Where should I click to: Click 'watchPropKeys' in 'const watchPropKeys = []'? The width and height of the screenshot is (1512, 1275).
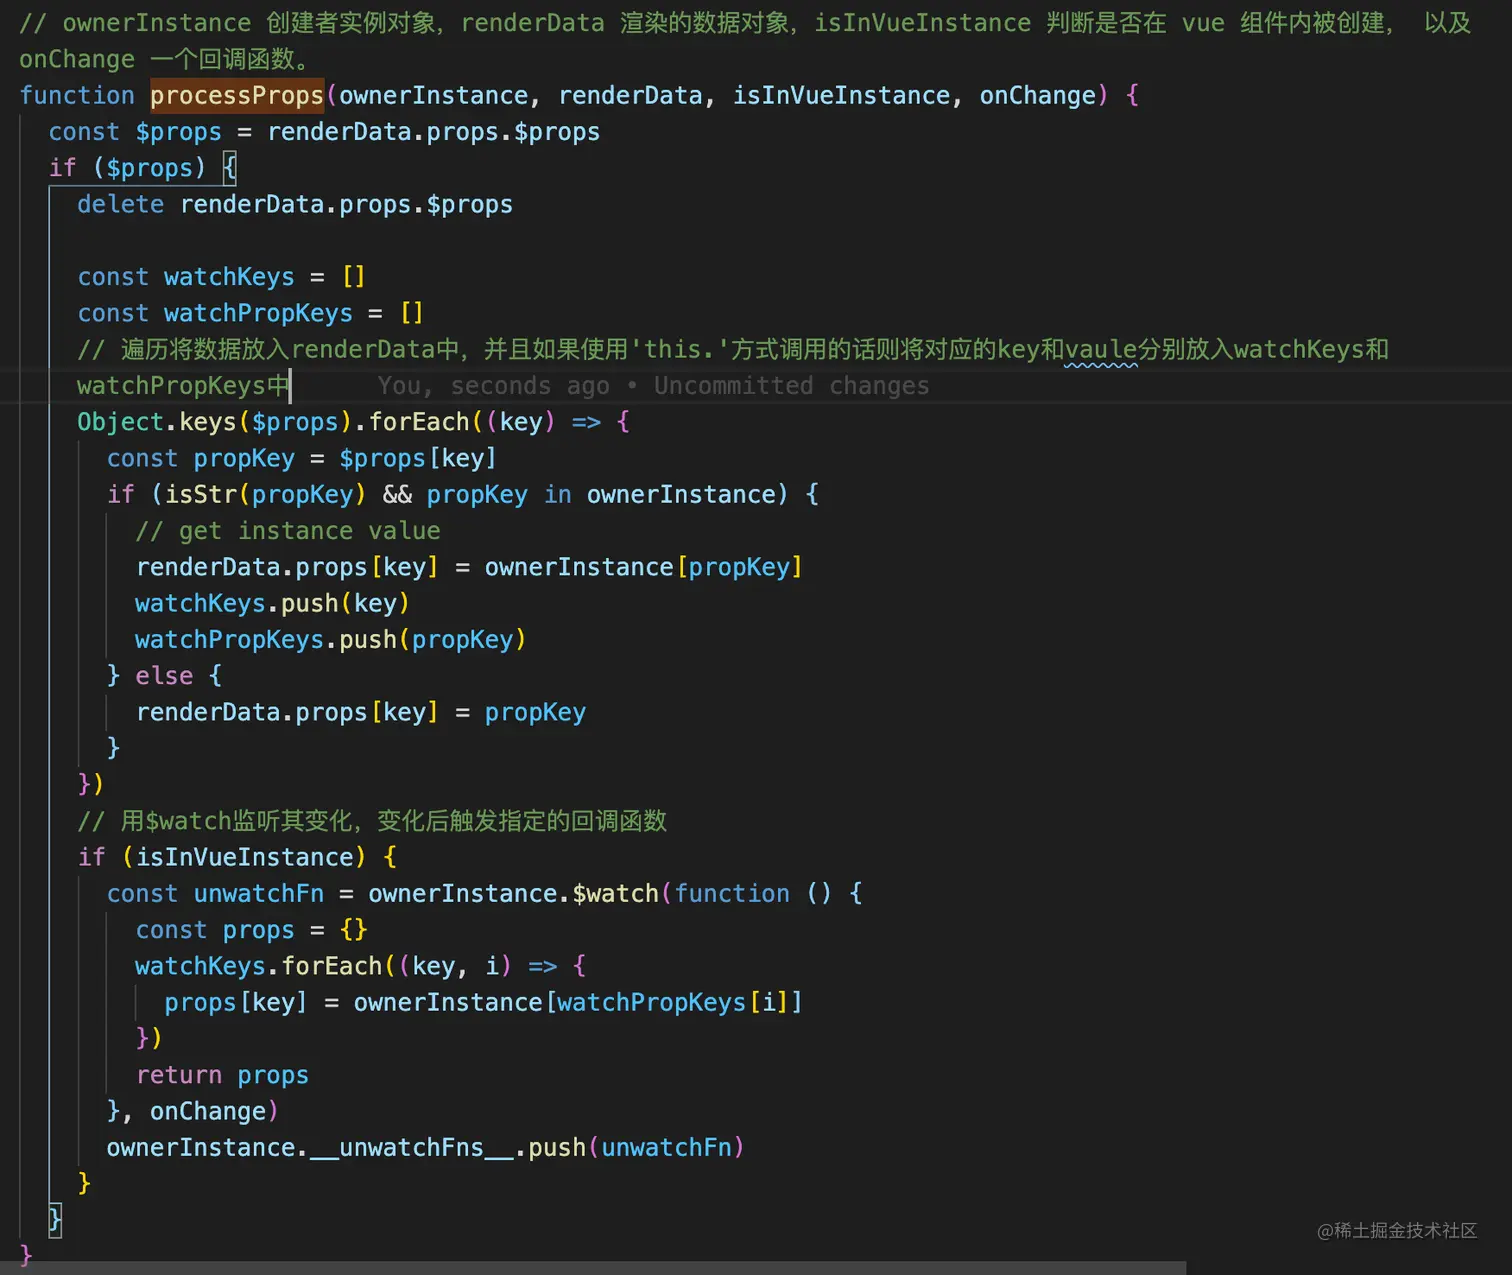tap(258, 313)
